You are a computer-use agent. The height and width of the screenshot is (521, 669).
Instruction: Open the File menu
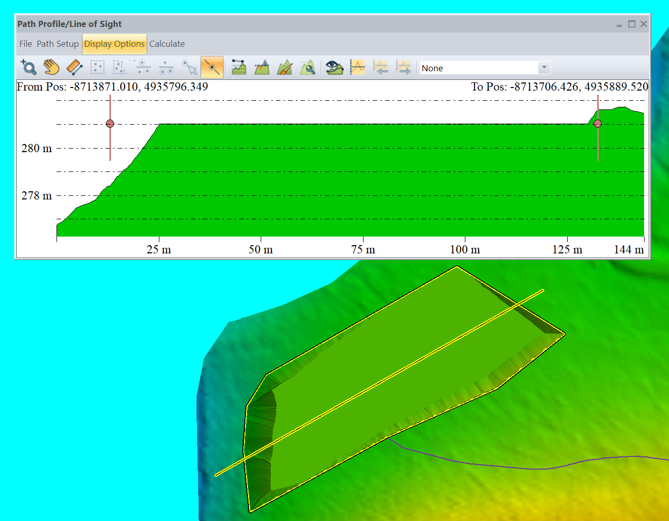pyautogui.click(x=25, y=44)
